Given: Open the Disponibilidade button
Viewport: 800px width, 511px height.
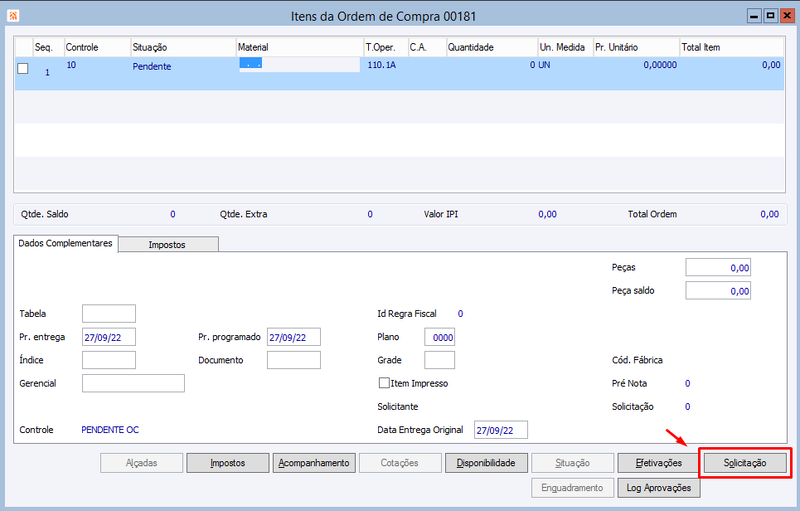Looking at the screenshot, I should 486,463.
